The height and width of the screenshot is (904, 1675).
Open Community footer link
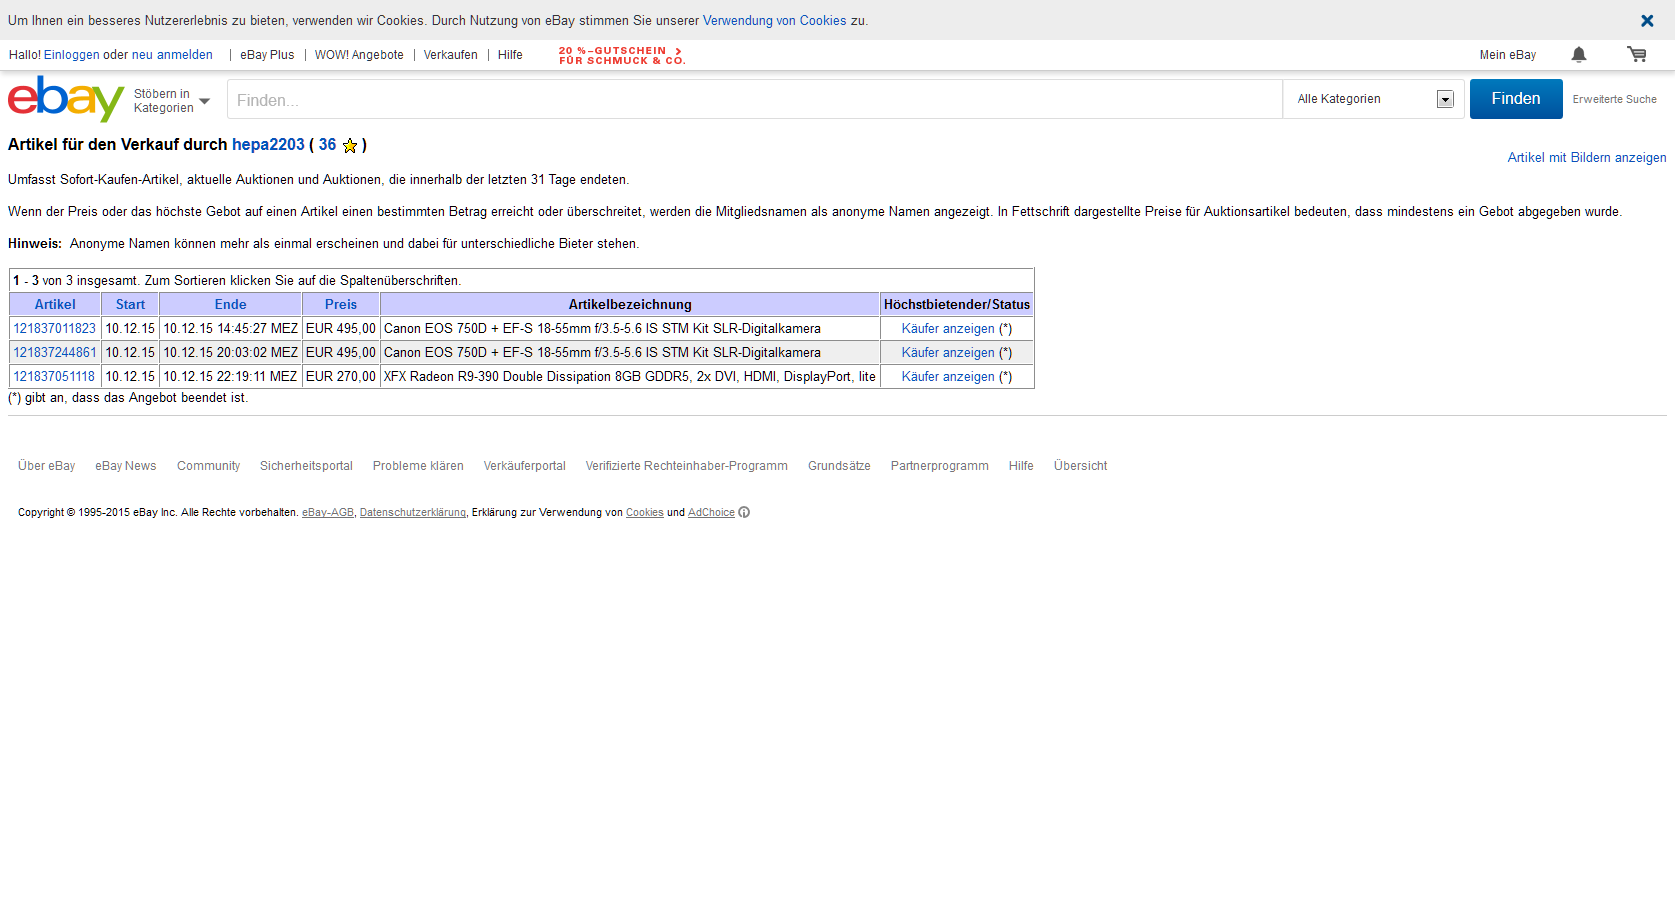point(208,466)
